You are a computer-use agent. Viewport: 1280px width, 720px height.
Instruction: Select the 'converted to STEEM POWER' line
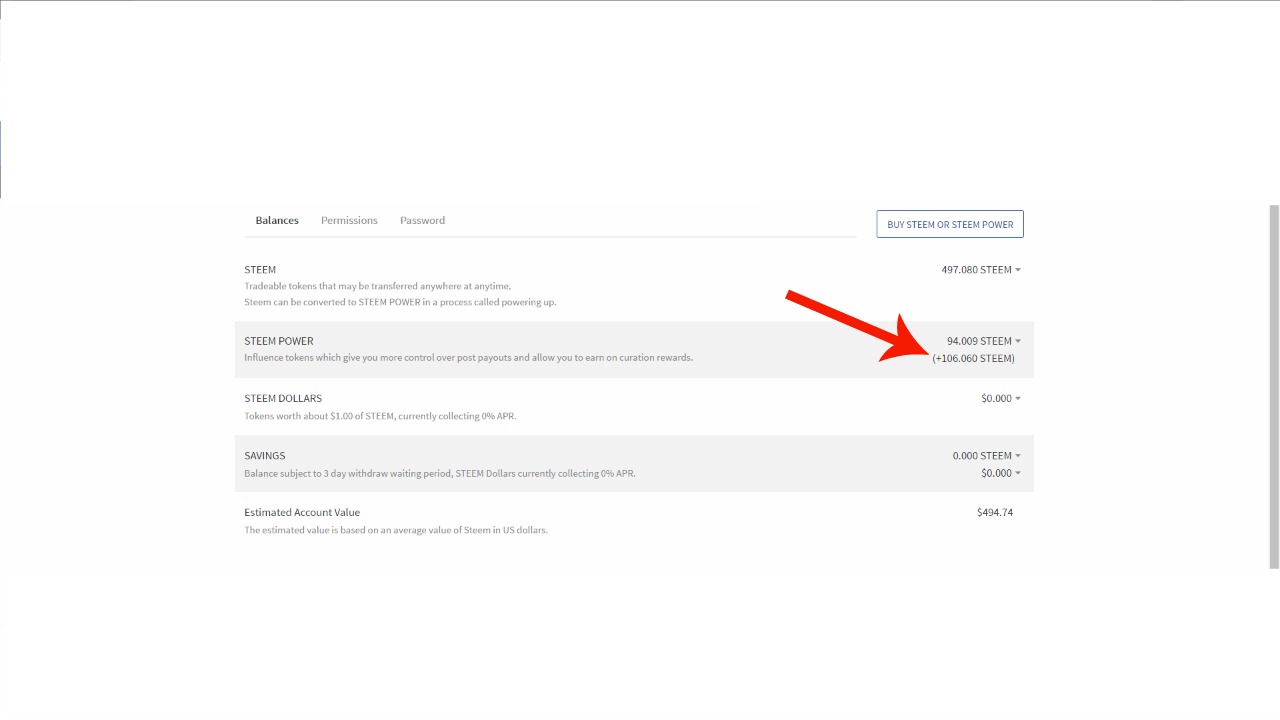(400, 302)
